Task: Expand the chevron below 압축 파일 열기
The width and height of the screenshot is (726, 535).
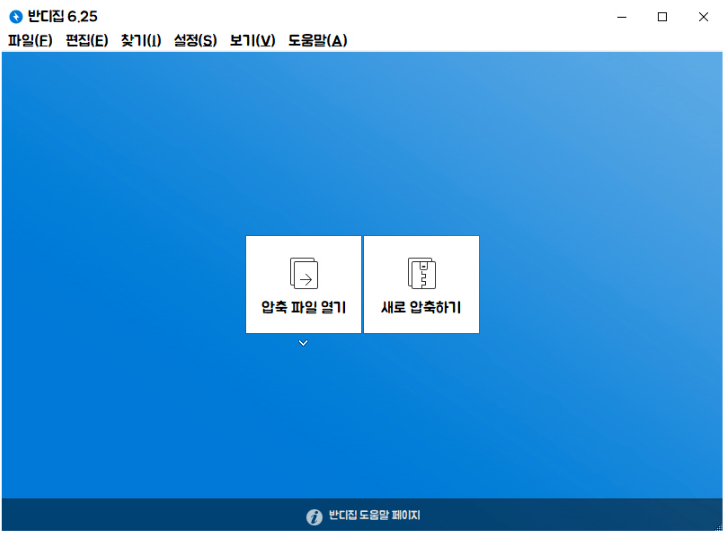Action: point(303,343)
